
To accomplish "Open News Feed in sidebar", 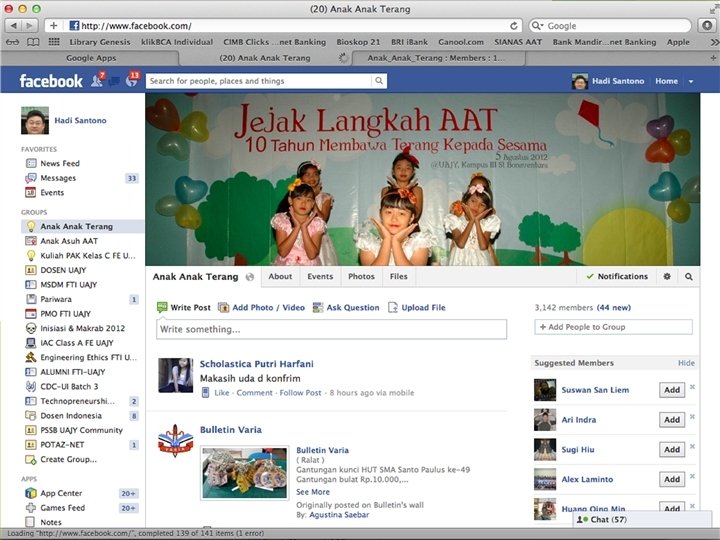I will [60, 163].
